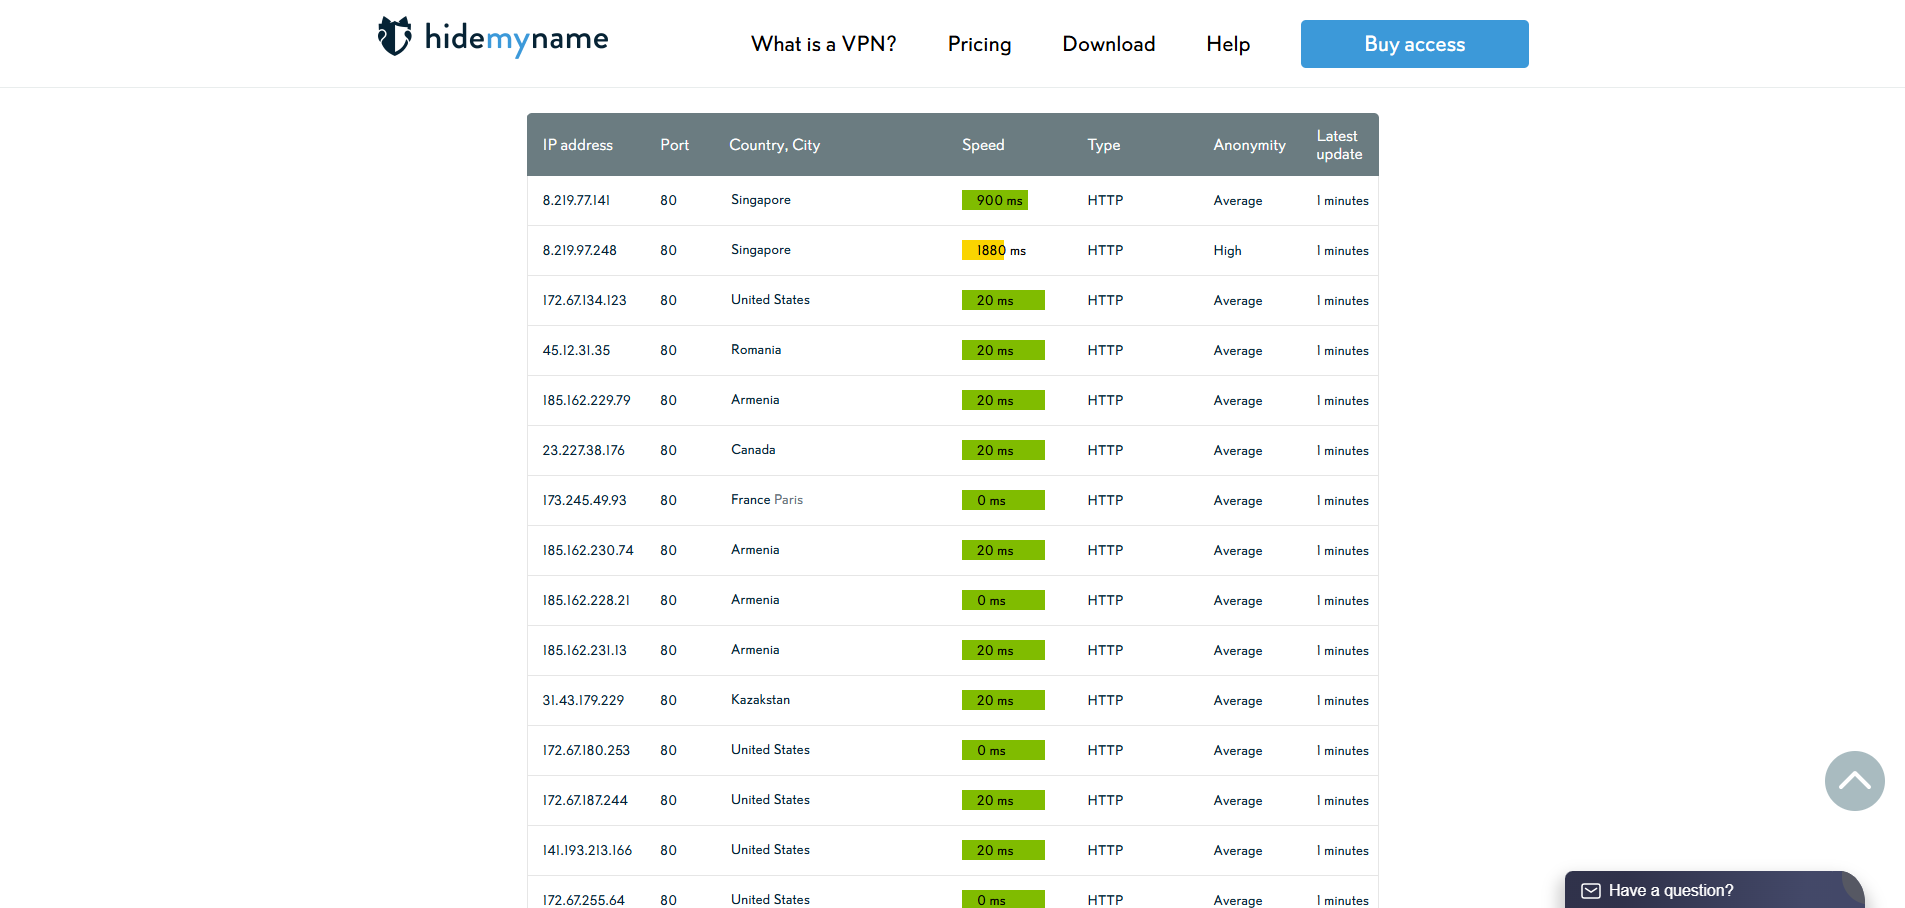This screenshot has width=1905, height=908.
Task: Select IP address 185.162.229.79
Action: 587,400
